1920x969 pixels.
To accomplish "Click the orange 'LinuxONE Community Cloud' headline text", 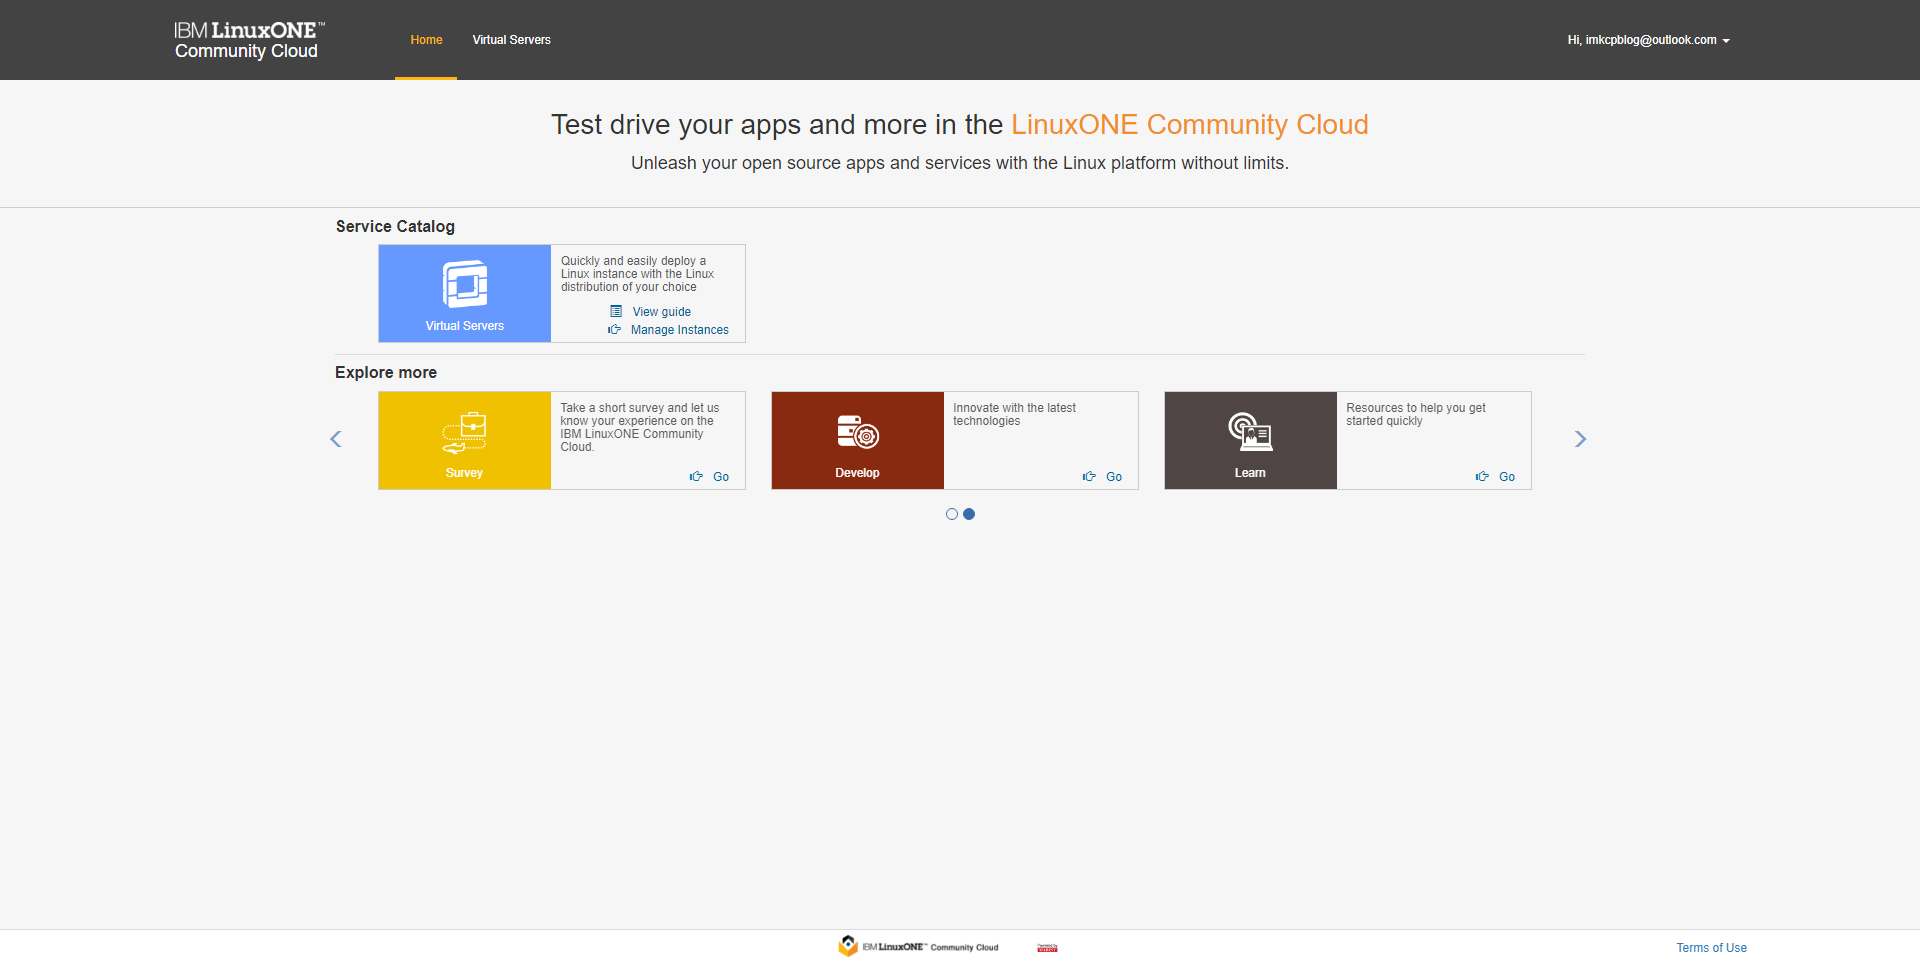I will tap(1190, 125).
